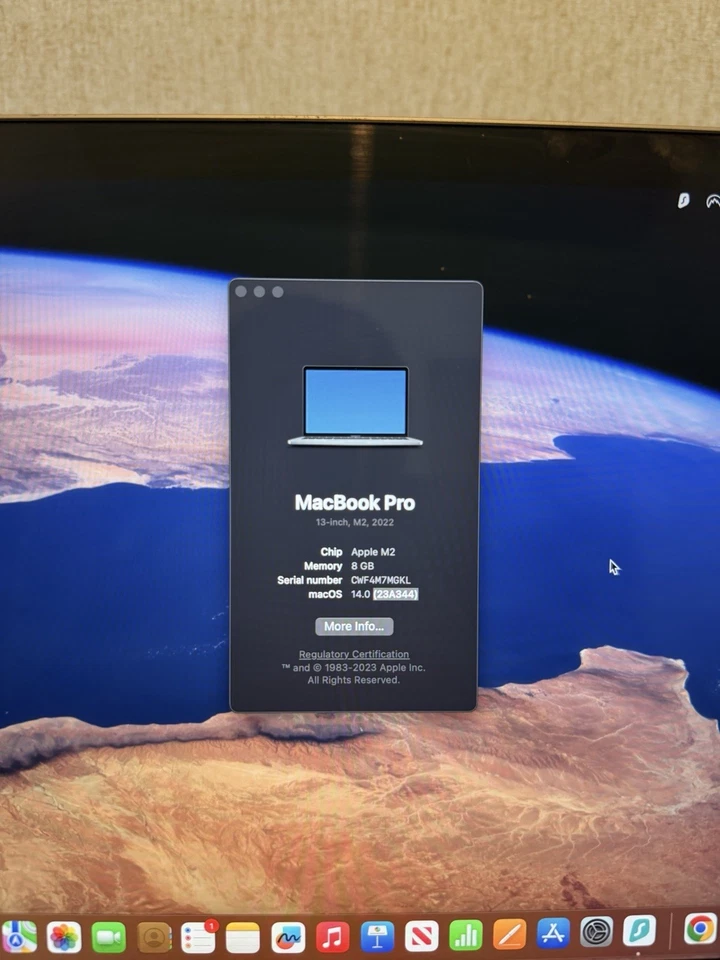
Task: Open Reminders with the notification badge
Action: coord(198,937)
